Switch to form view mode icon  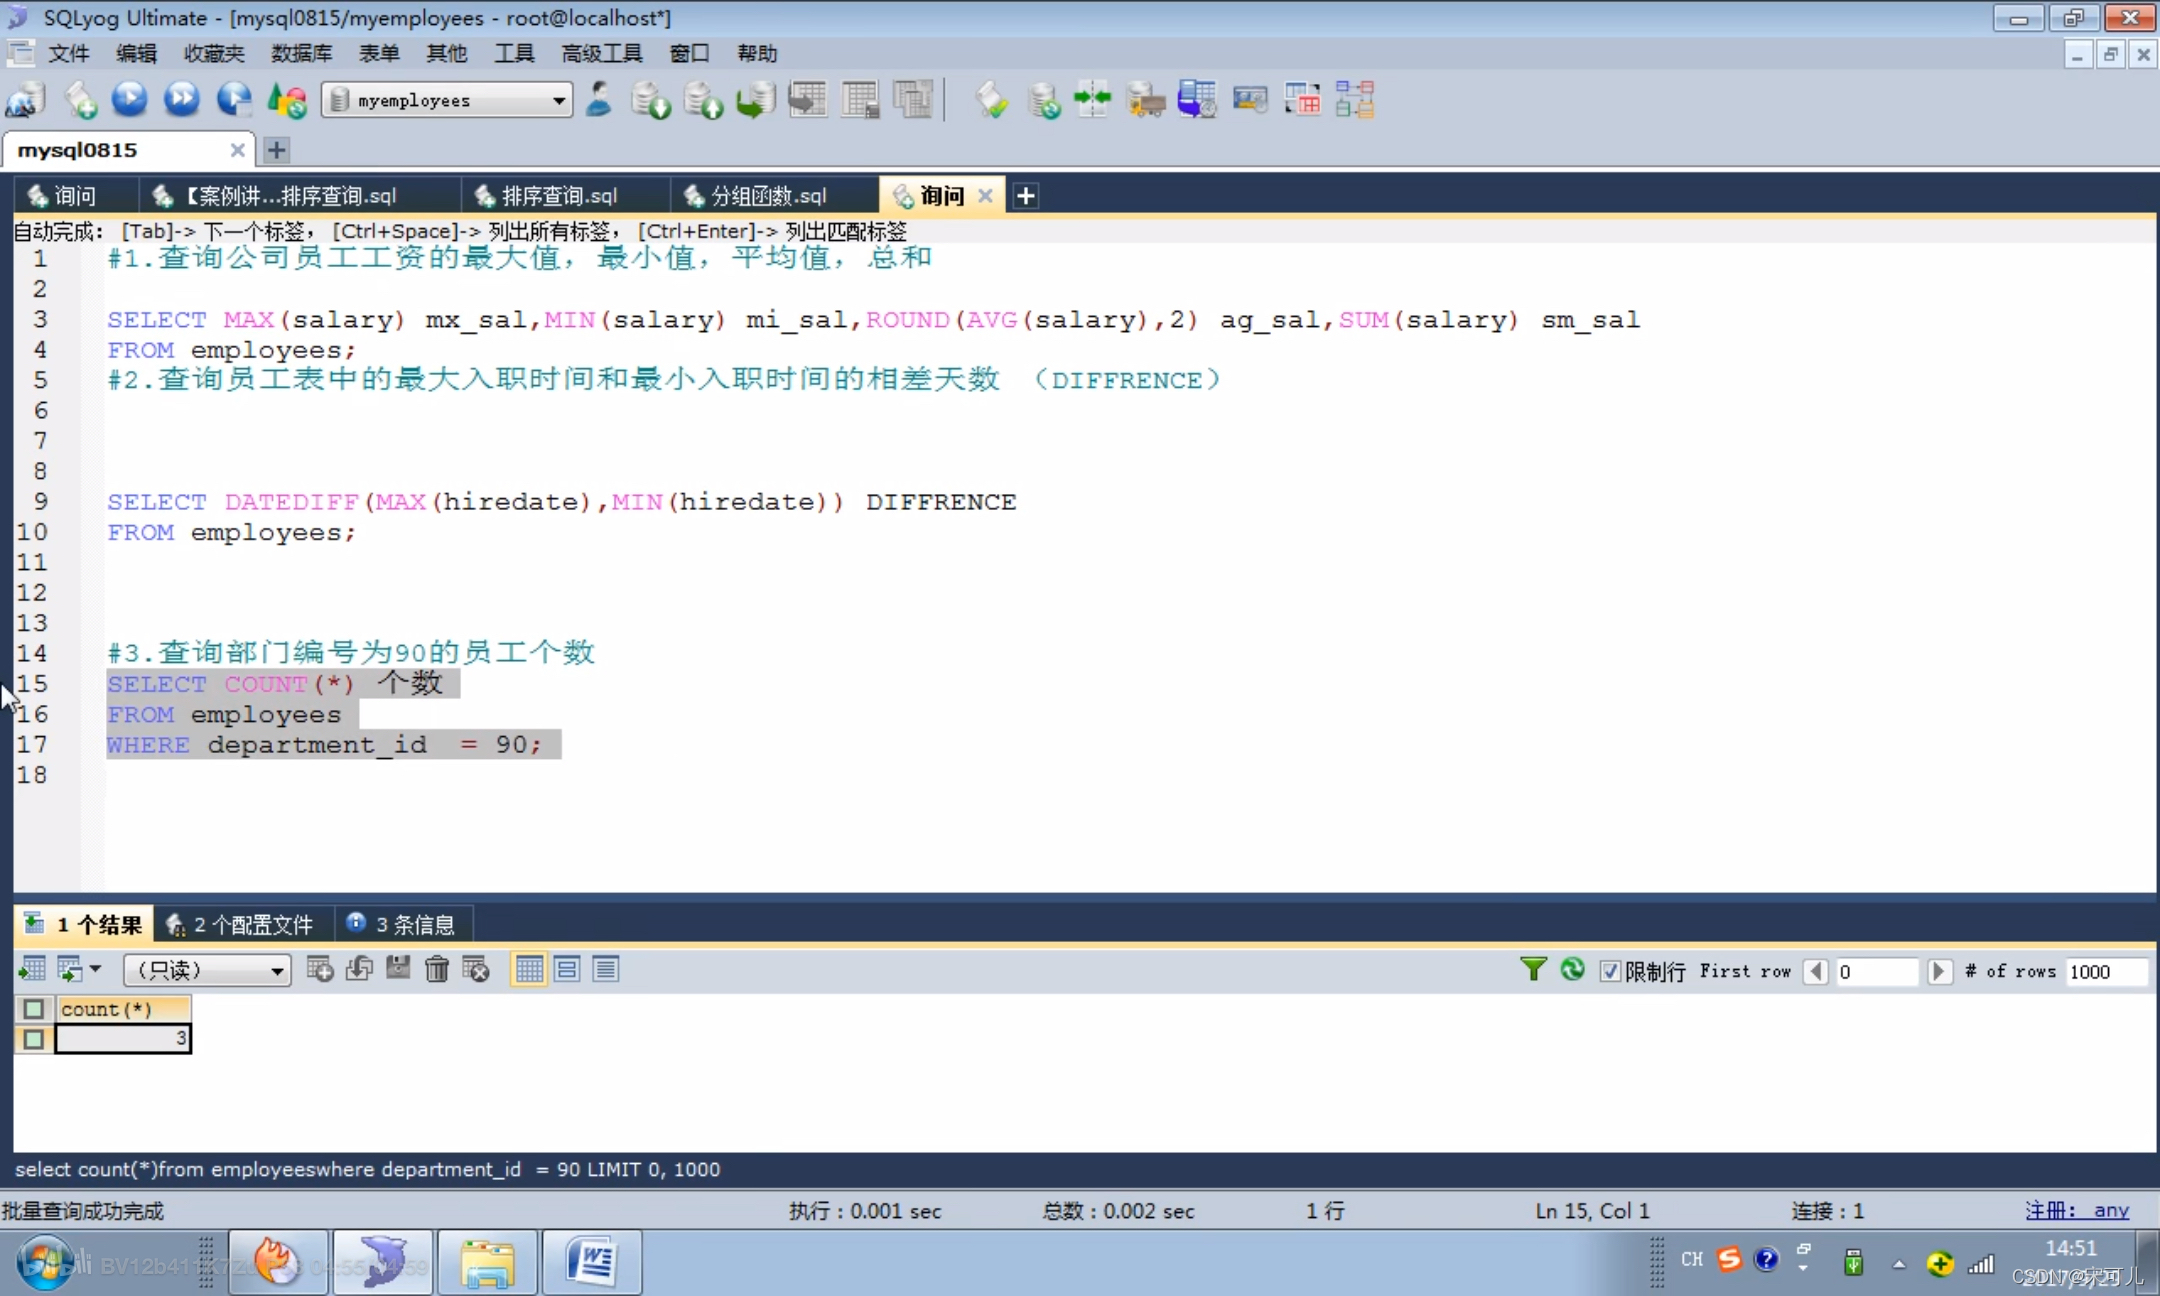(x=567, y=969)
